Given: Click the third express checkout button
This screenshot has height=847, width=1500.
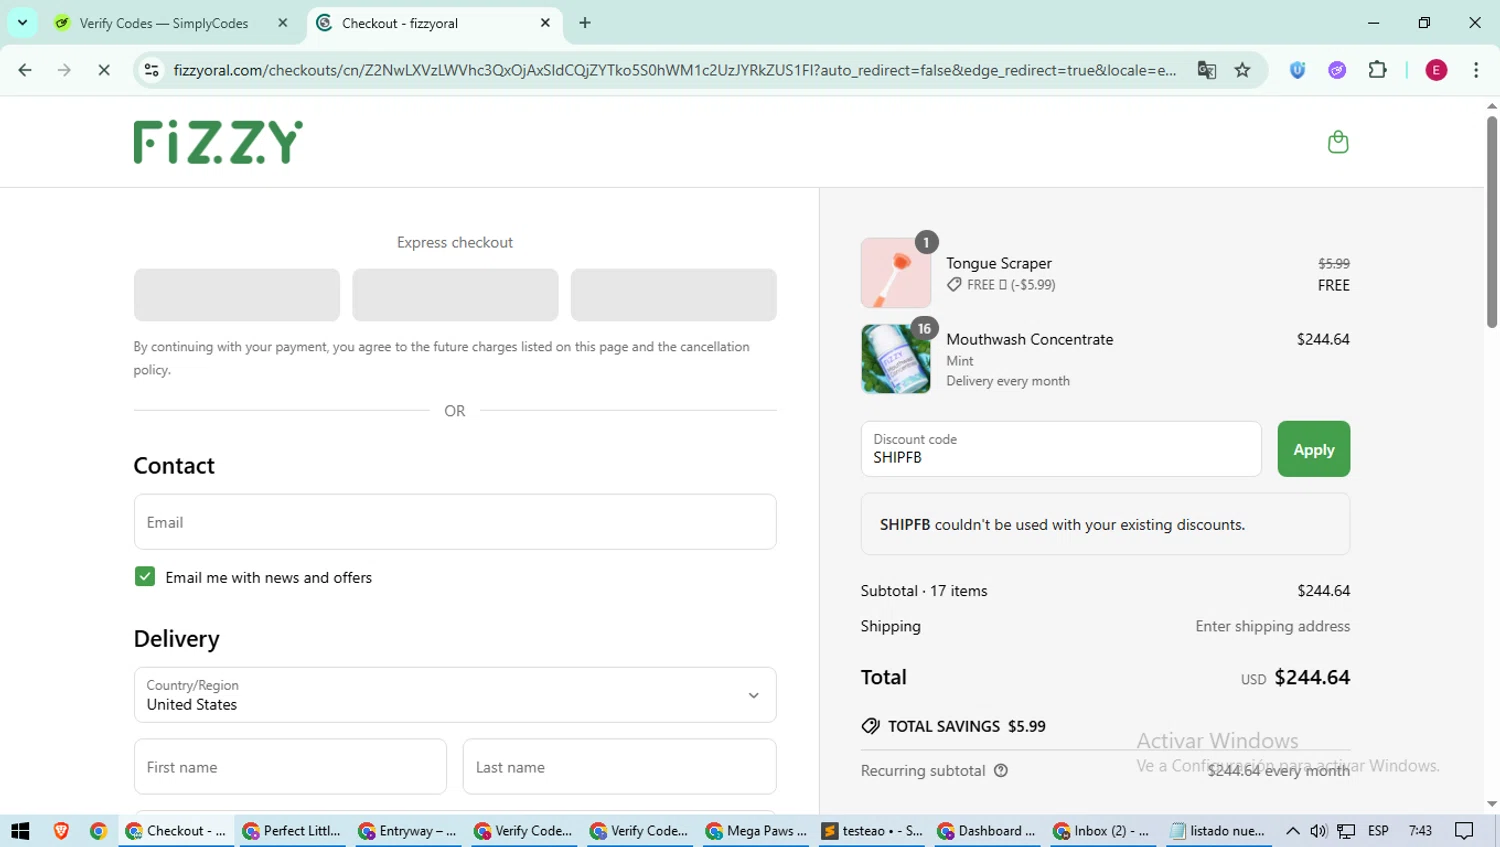Looking at the screenshot, I should tap(673, 295).
